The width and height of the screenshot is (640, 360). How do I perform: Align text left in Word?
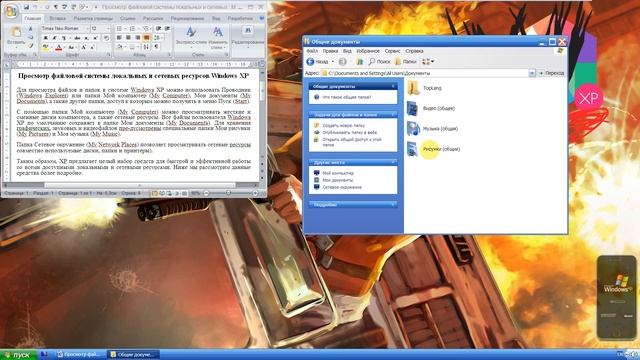pos(118,38)
